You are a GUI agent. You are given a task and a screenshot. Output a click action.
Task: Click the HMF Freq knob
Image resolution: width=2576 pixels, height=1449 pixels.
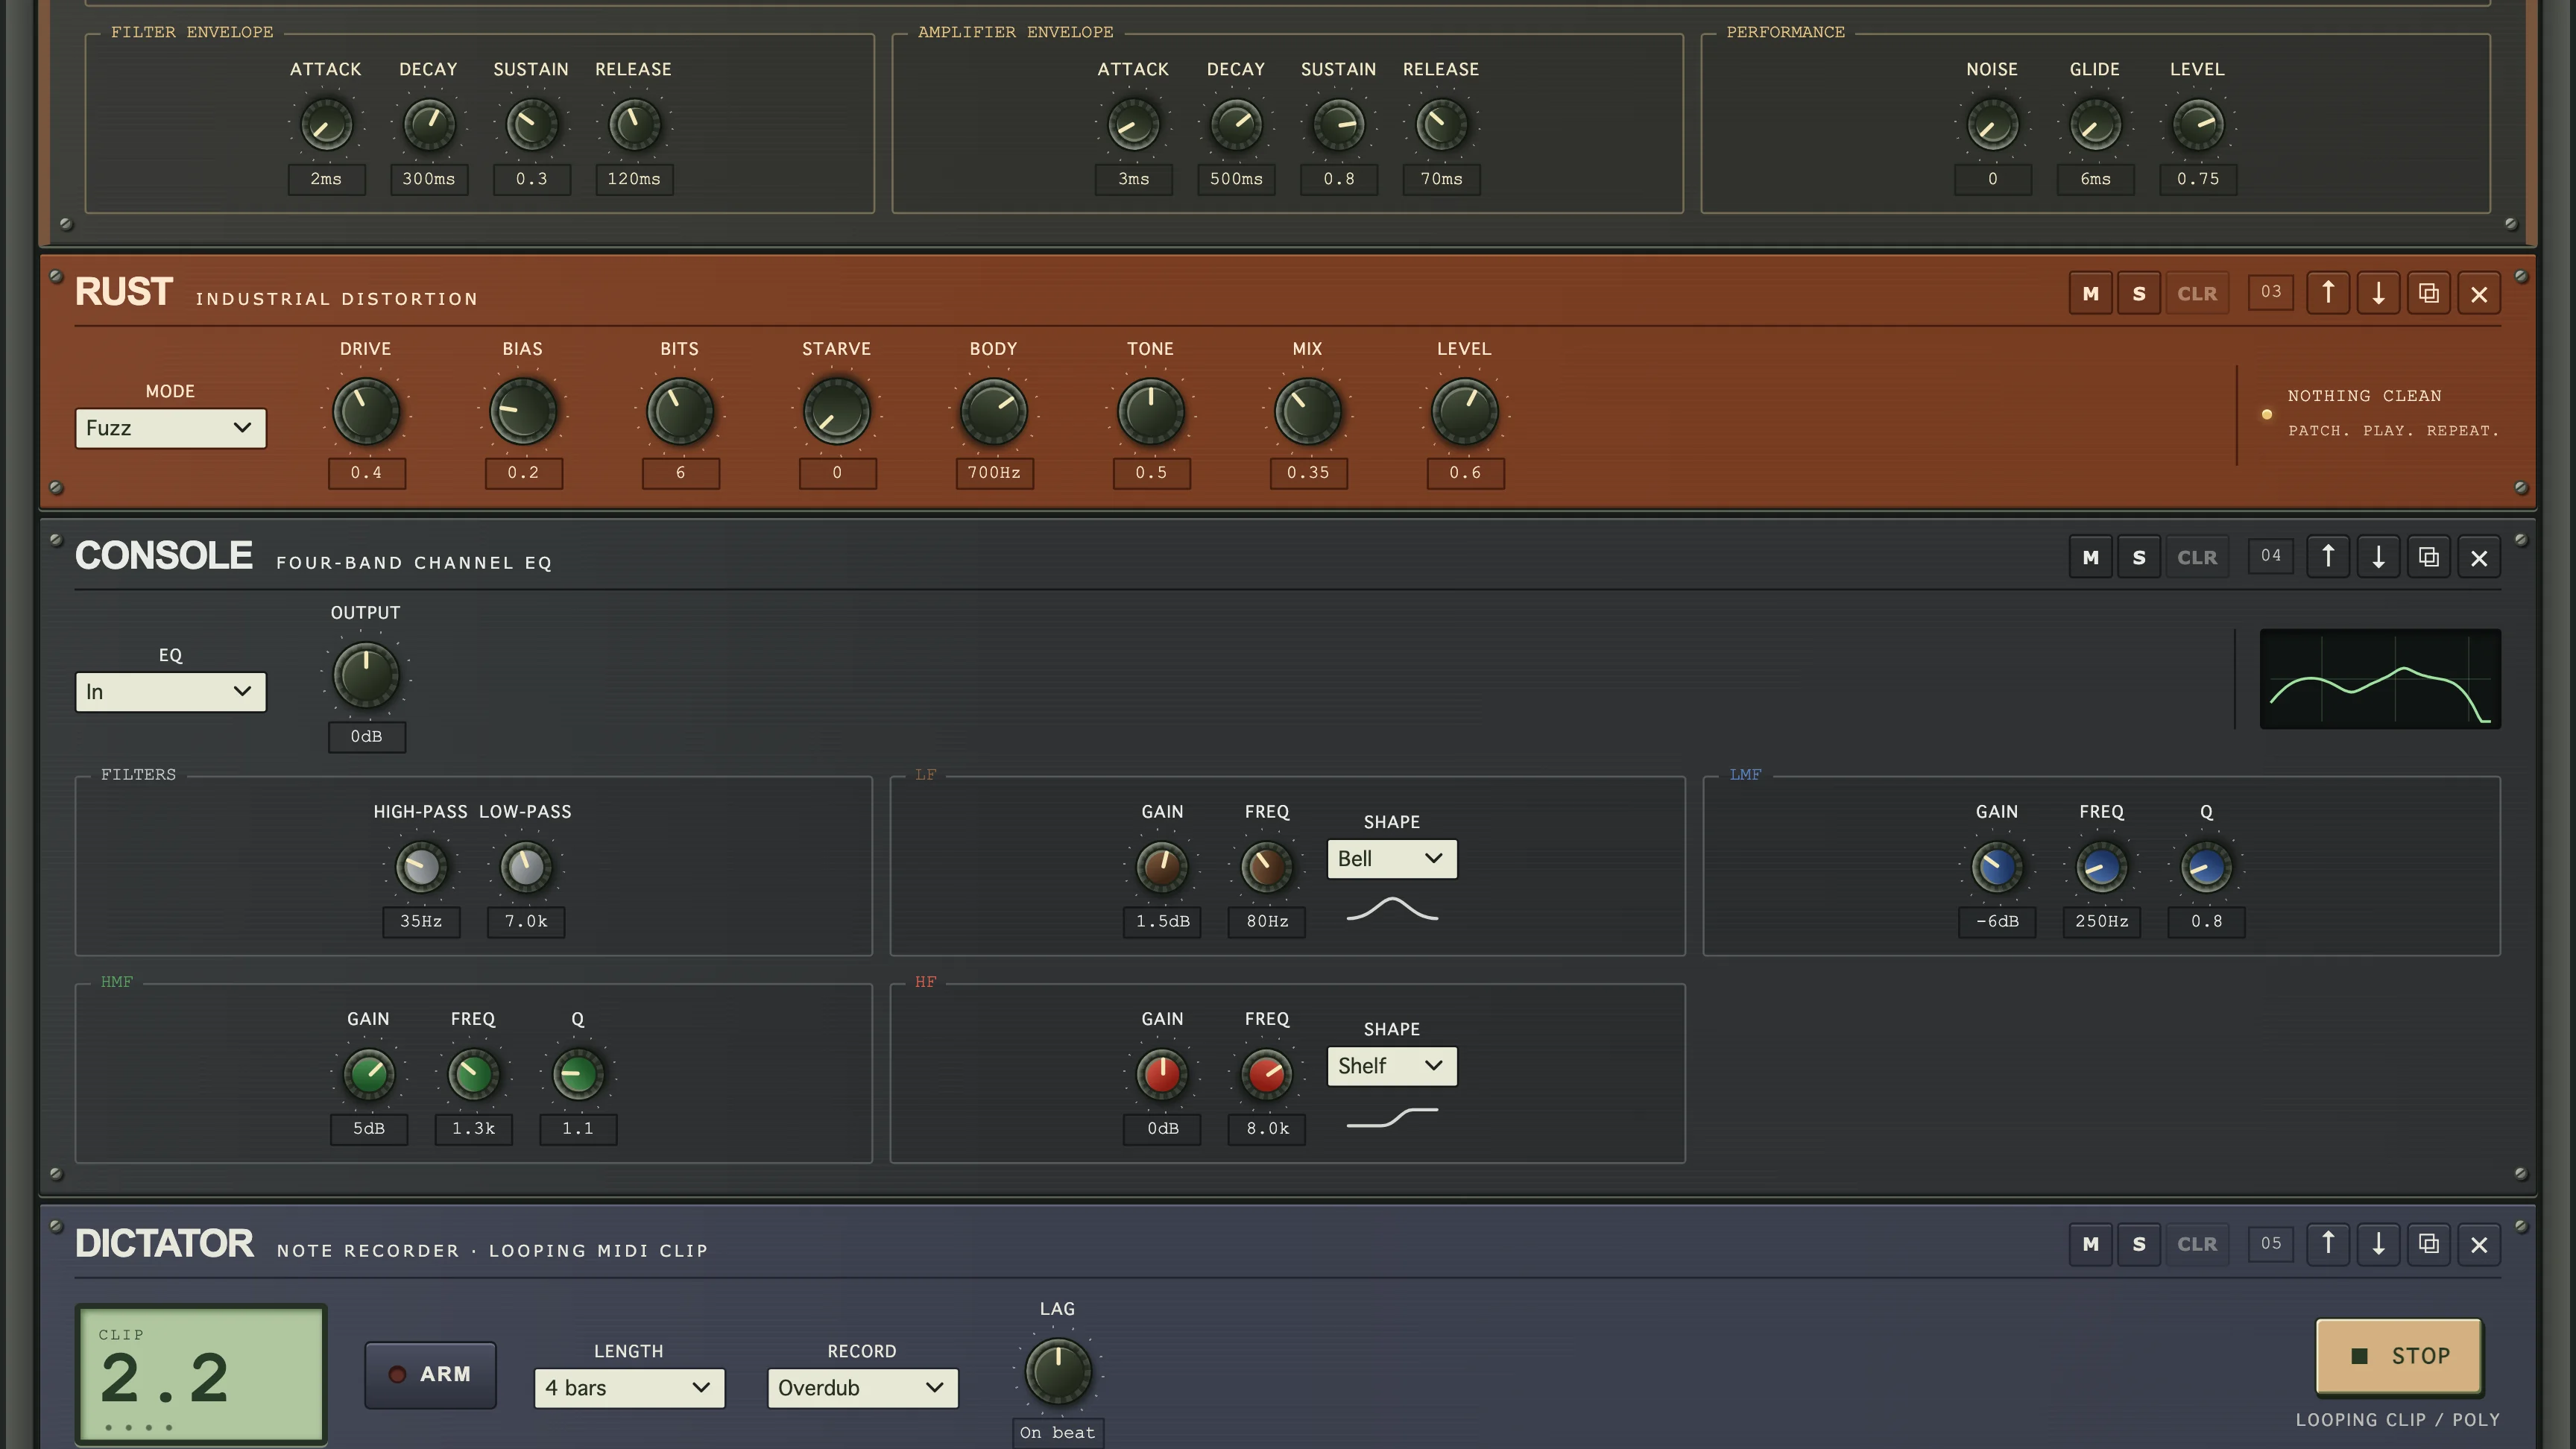coord(473,1074)
